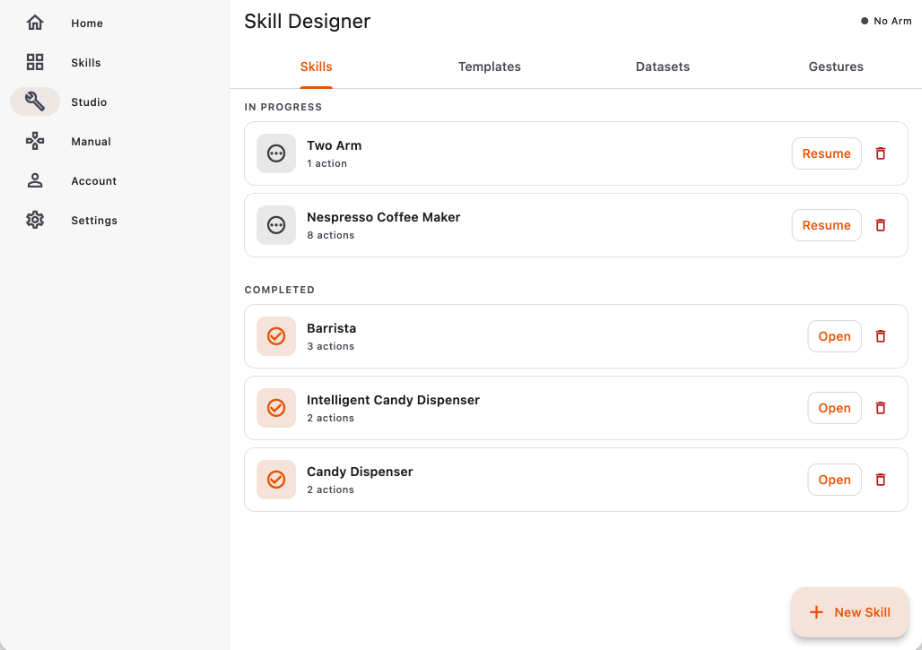Switch to the Skills tab
This screenshot has width=922, height=650.
(x=316, y=66)
